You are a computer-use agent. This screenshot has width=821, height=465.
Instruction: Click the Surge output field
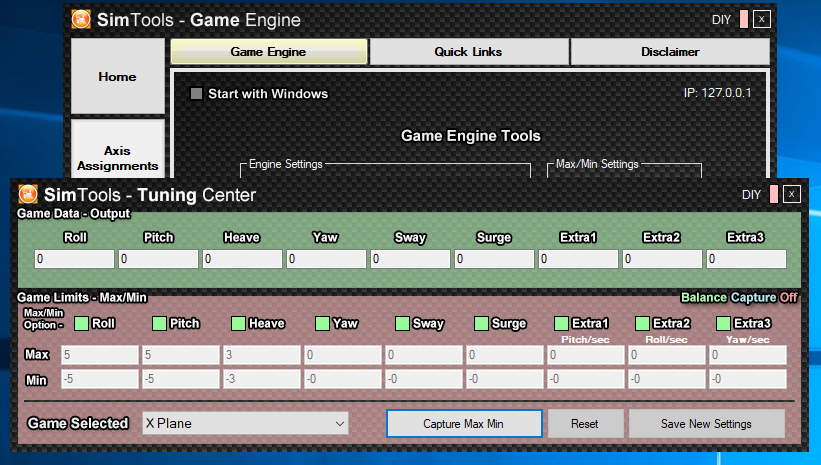[494, 259]
